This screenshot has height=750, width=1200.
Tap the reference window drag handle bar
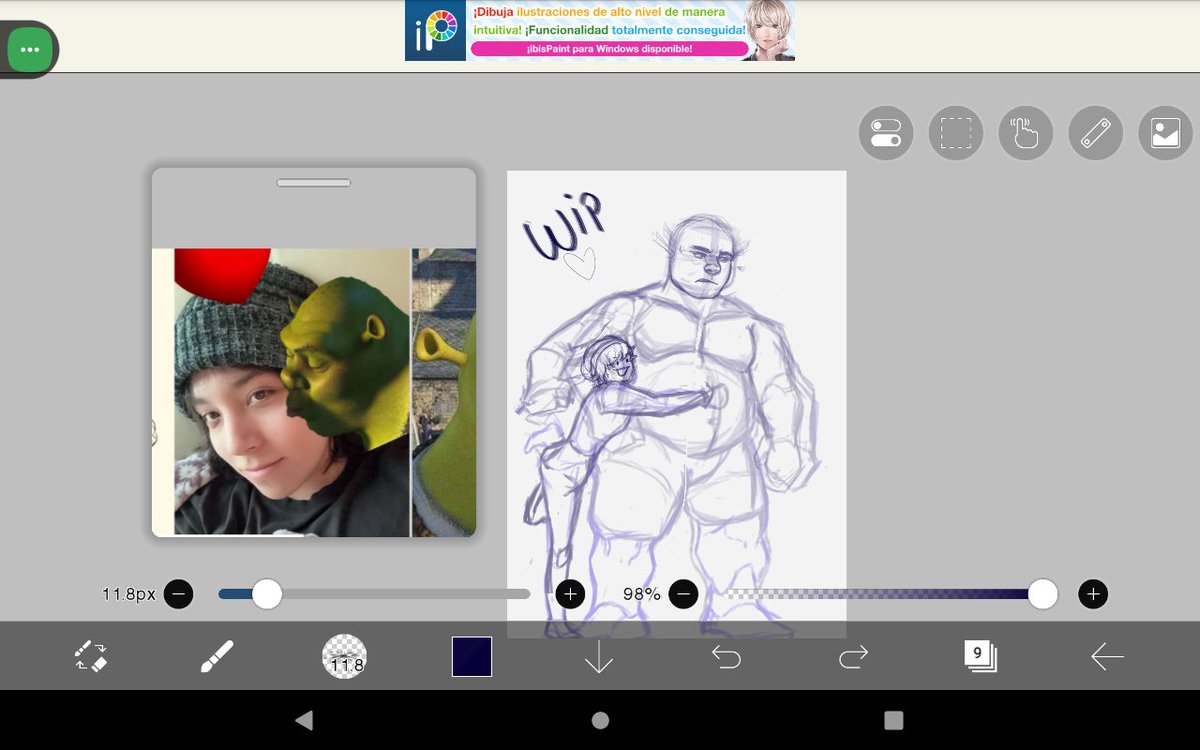(314, 182)
